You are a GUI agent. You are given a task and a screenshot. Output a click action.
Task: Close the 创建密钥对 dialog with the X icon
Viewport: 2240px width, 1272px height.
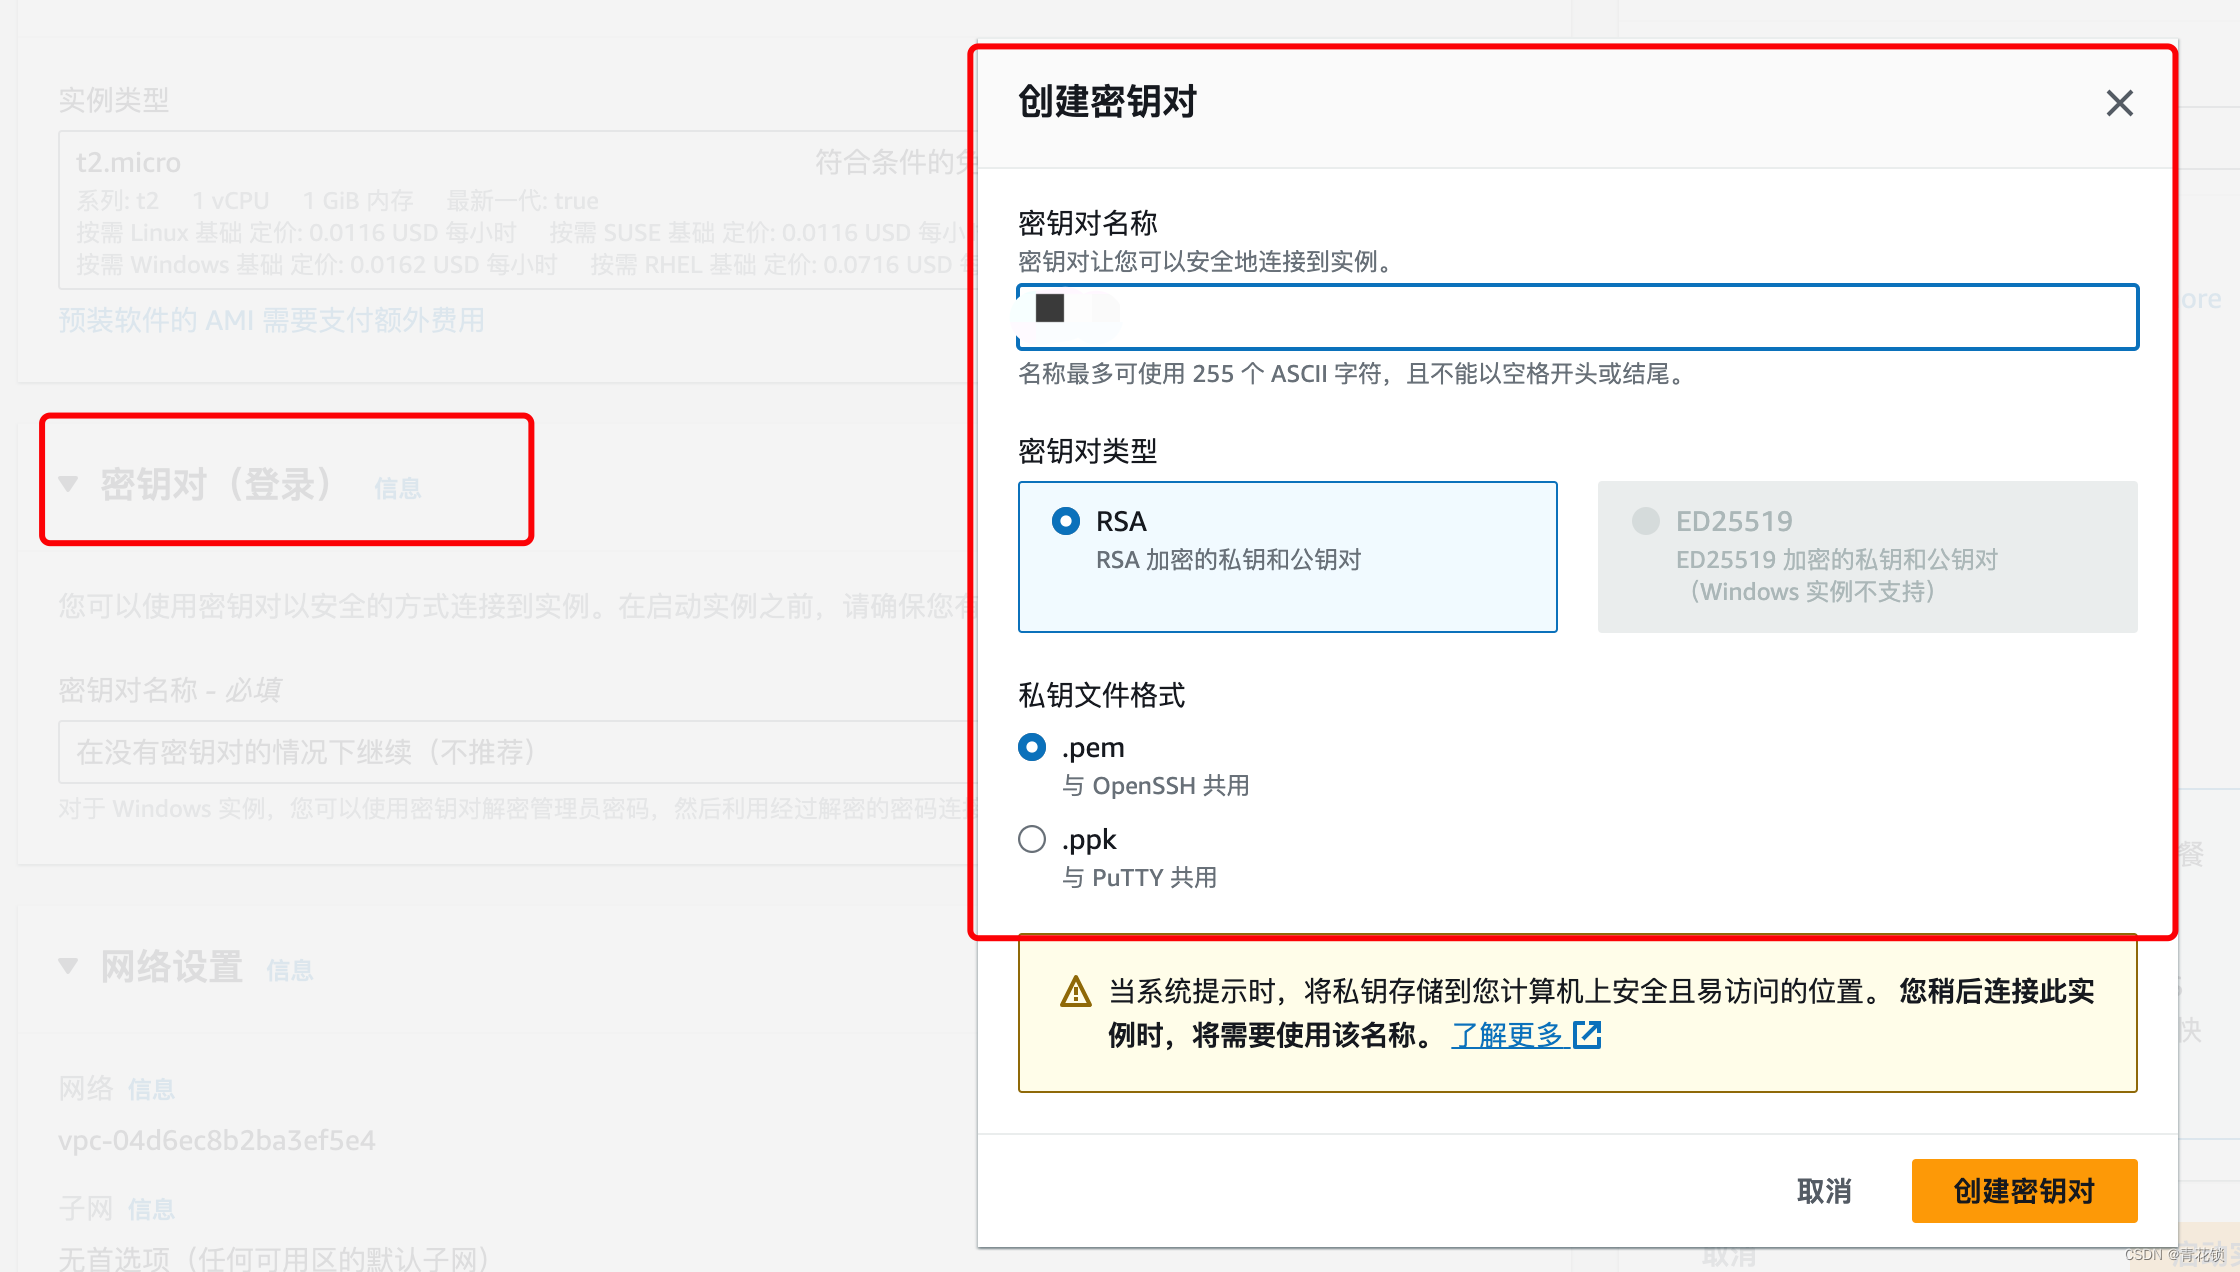tap(2119, 103)
